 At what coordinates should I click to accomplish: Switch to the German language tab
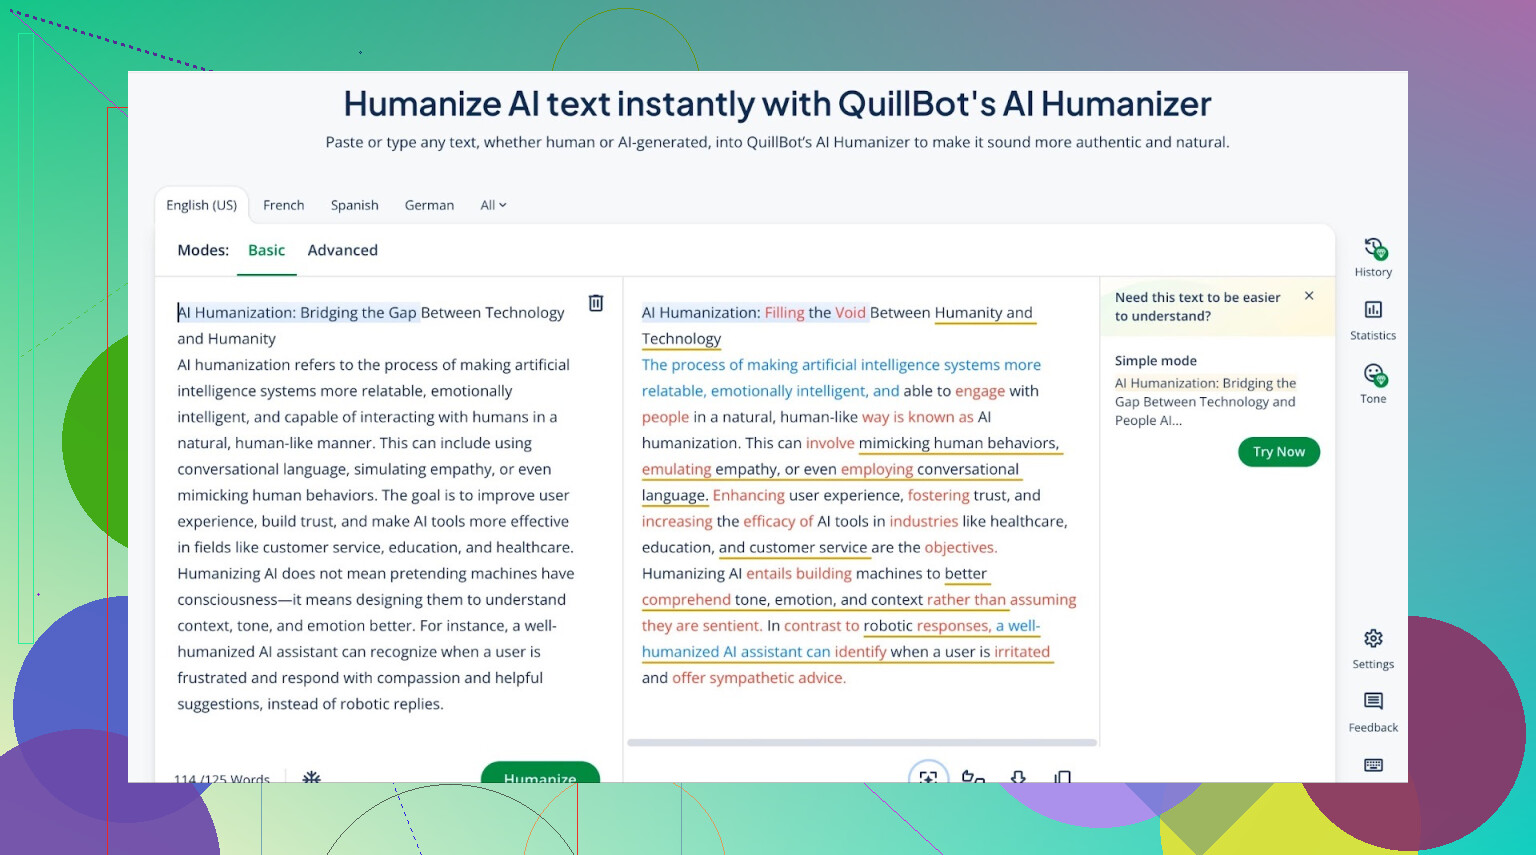click(x=429, y=205)
